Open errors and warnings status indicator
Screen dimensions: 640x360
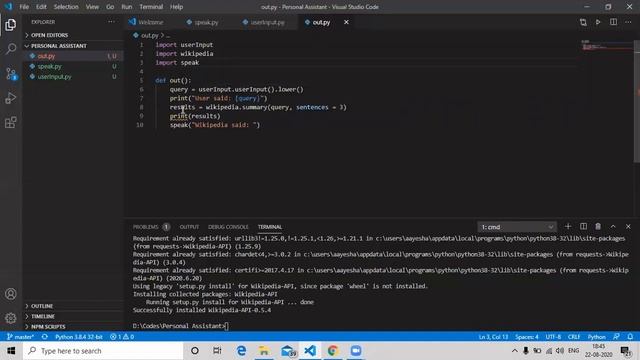click(122, 337)
